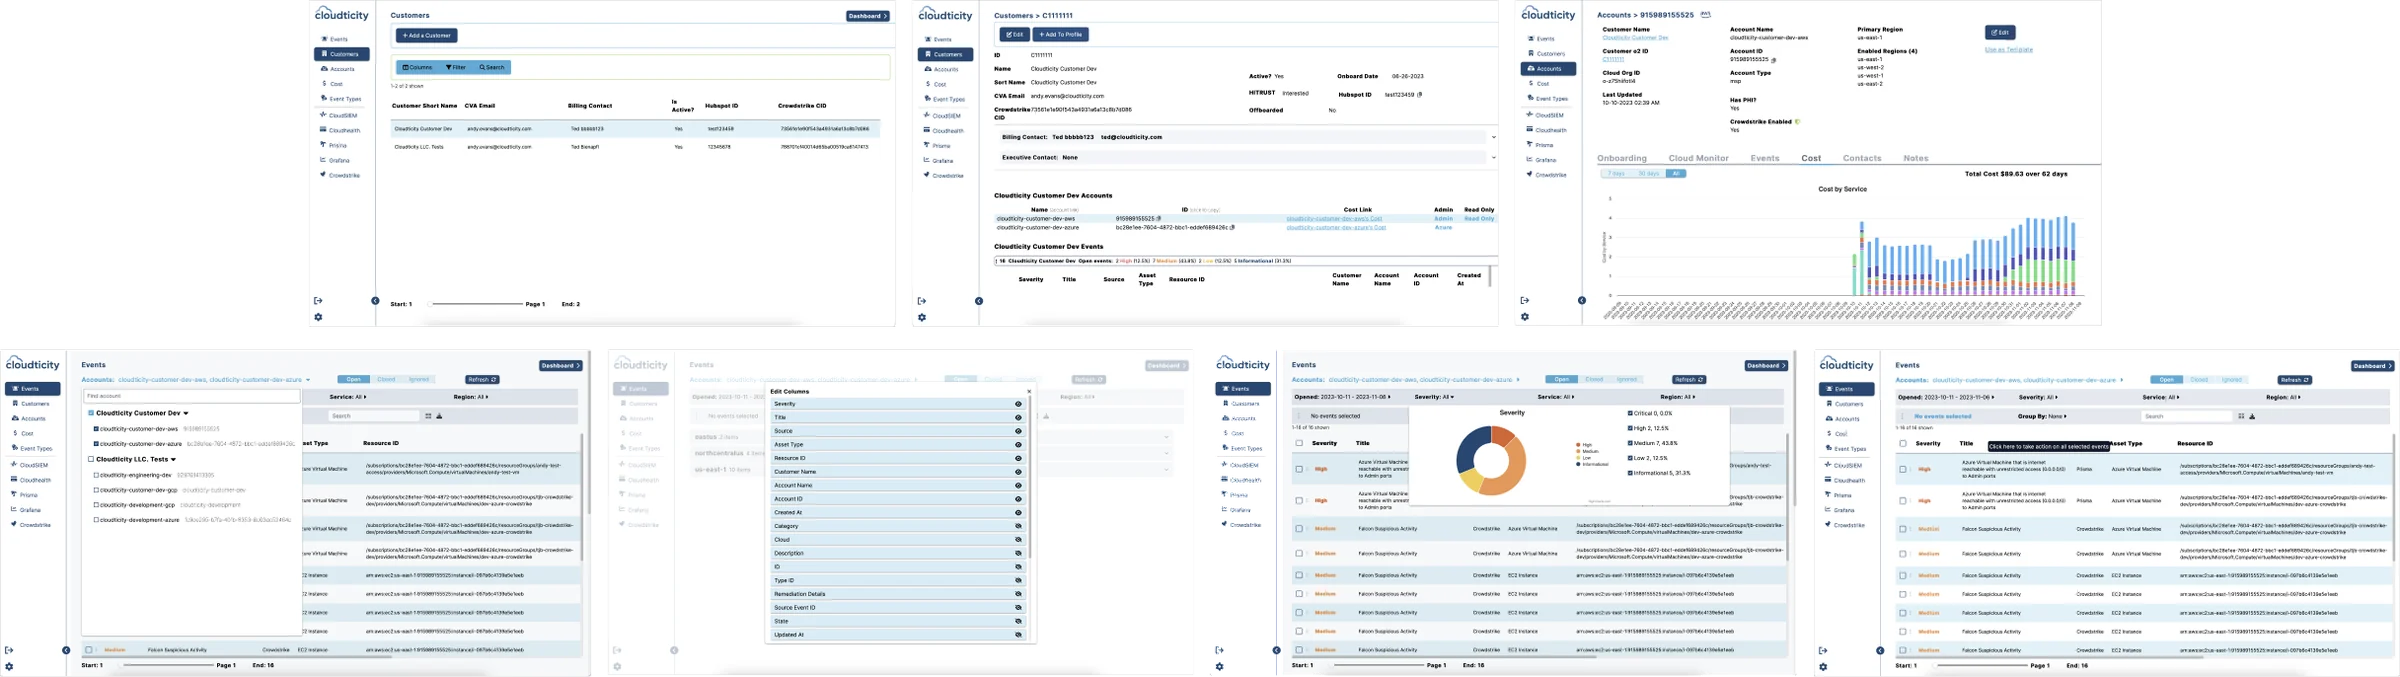Check Cloudticity LLC. Tests group checkbox
The image size is (2400, 677).
click(x=91, y=459)
